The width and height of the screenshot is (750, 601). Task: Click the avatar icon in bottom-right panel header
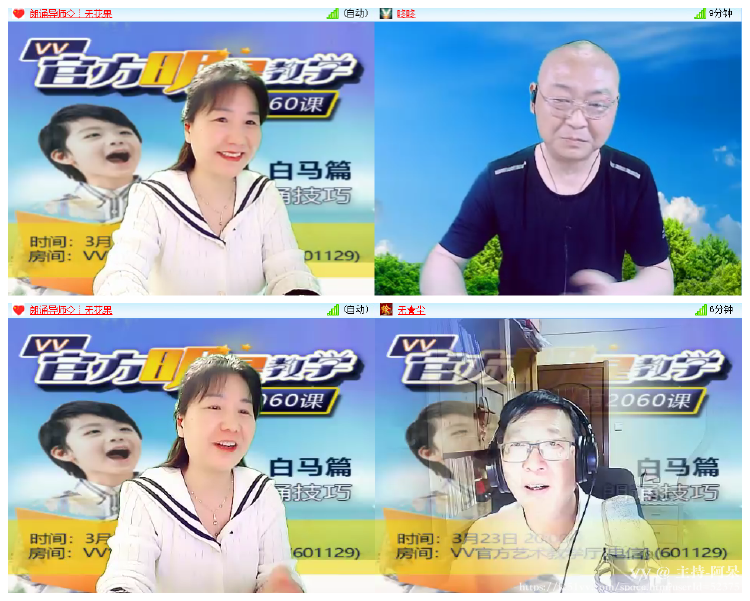tap(386, 310)
